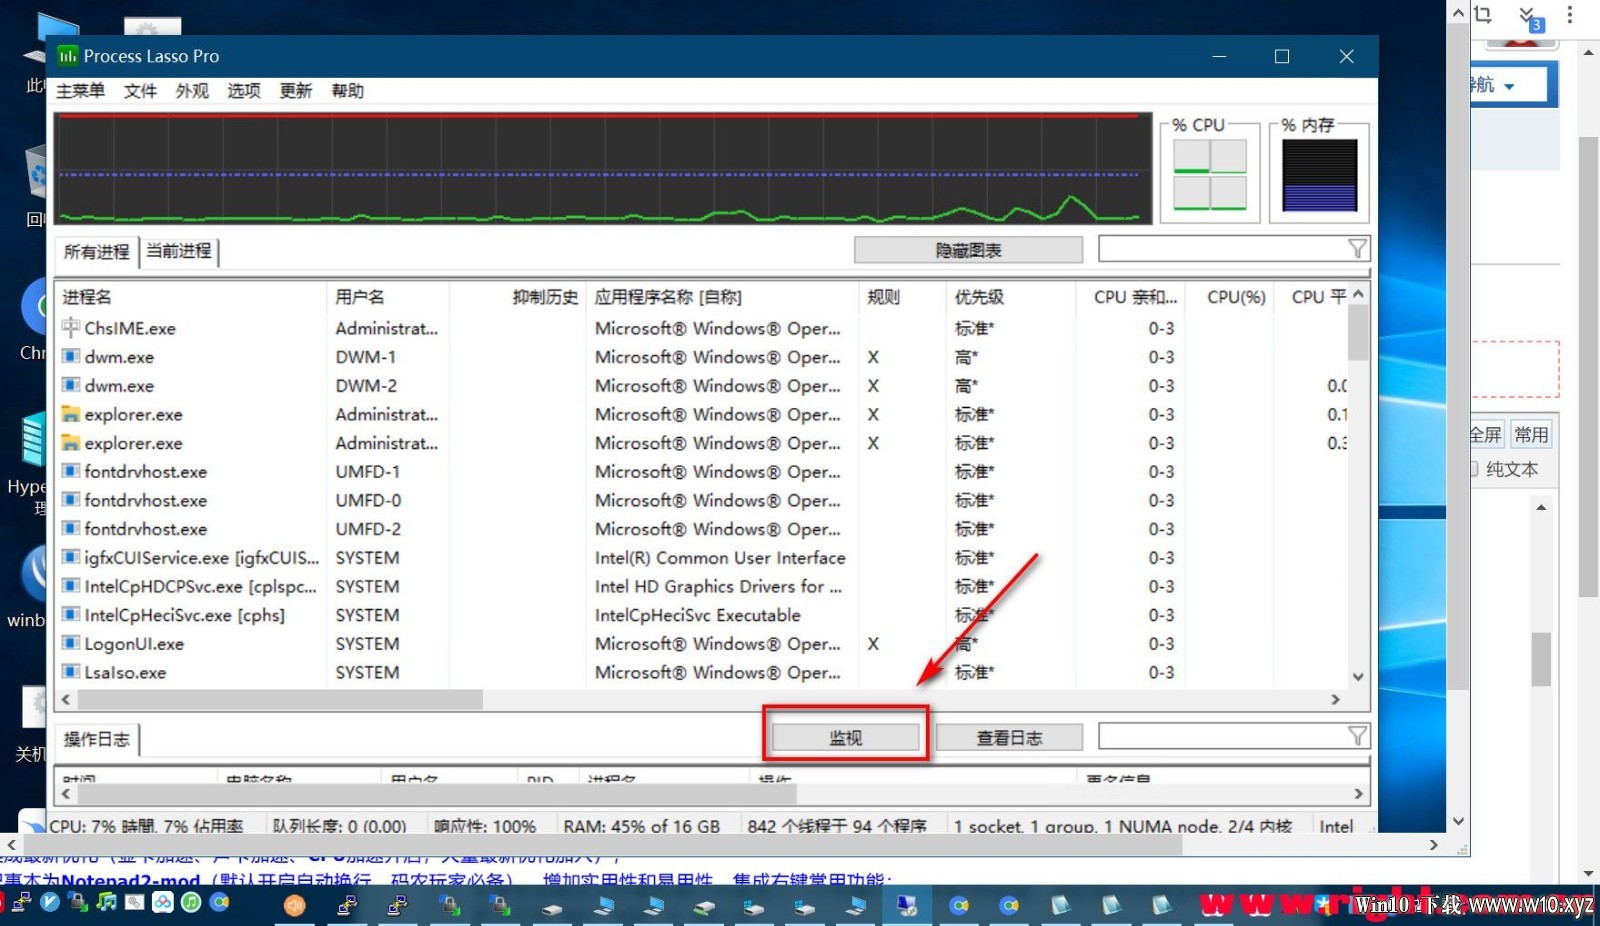Click the process list horizontal scrollbar thumb
This screenshot has height=926, width=1600.
click(280, 699)
